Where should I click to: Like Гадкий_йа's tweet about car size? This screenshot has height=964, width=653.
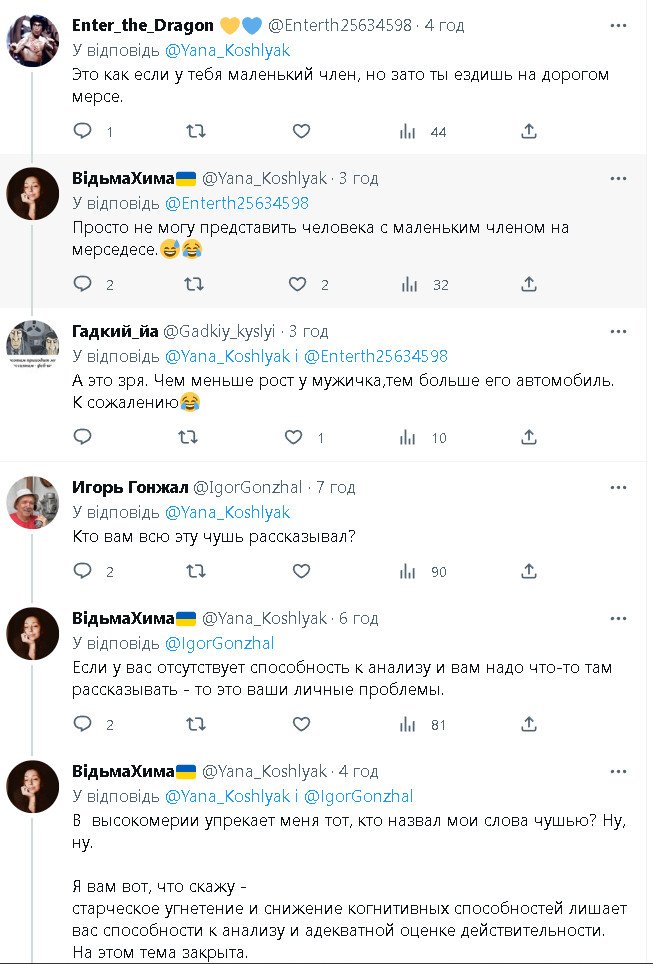[293, 437]
